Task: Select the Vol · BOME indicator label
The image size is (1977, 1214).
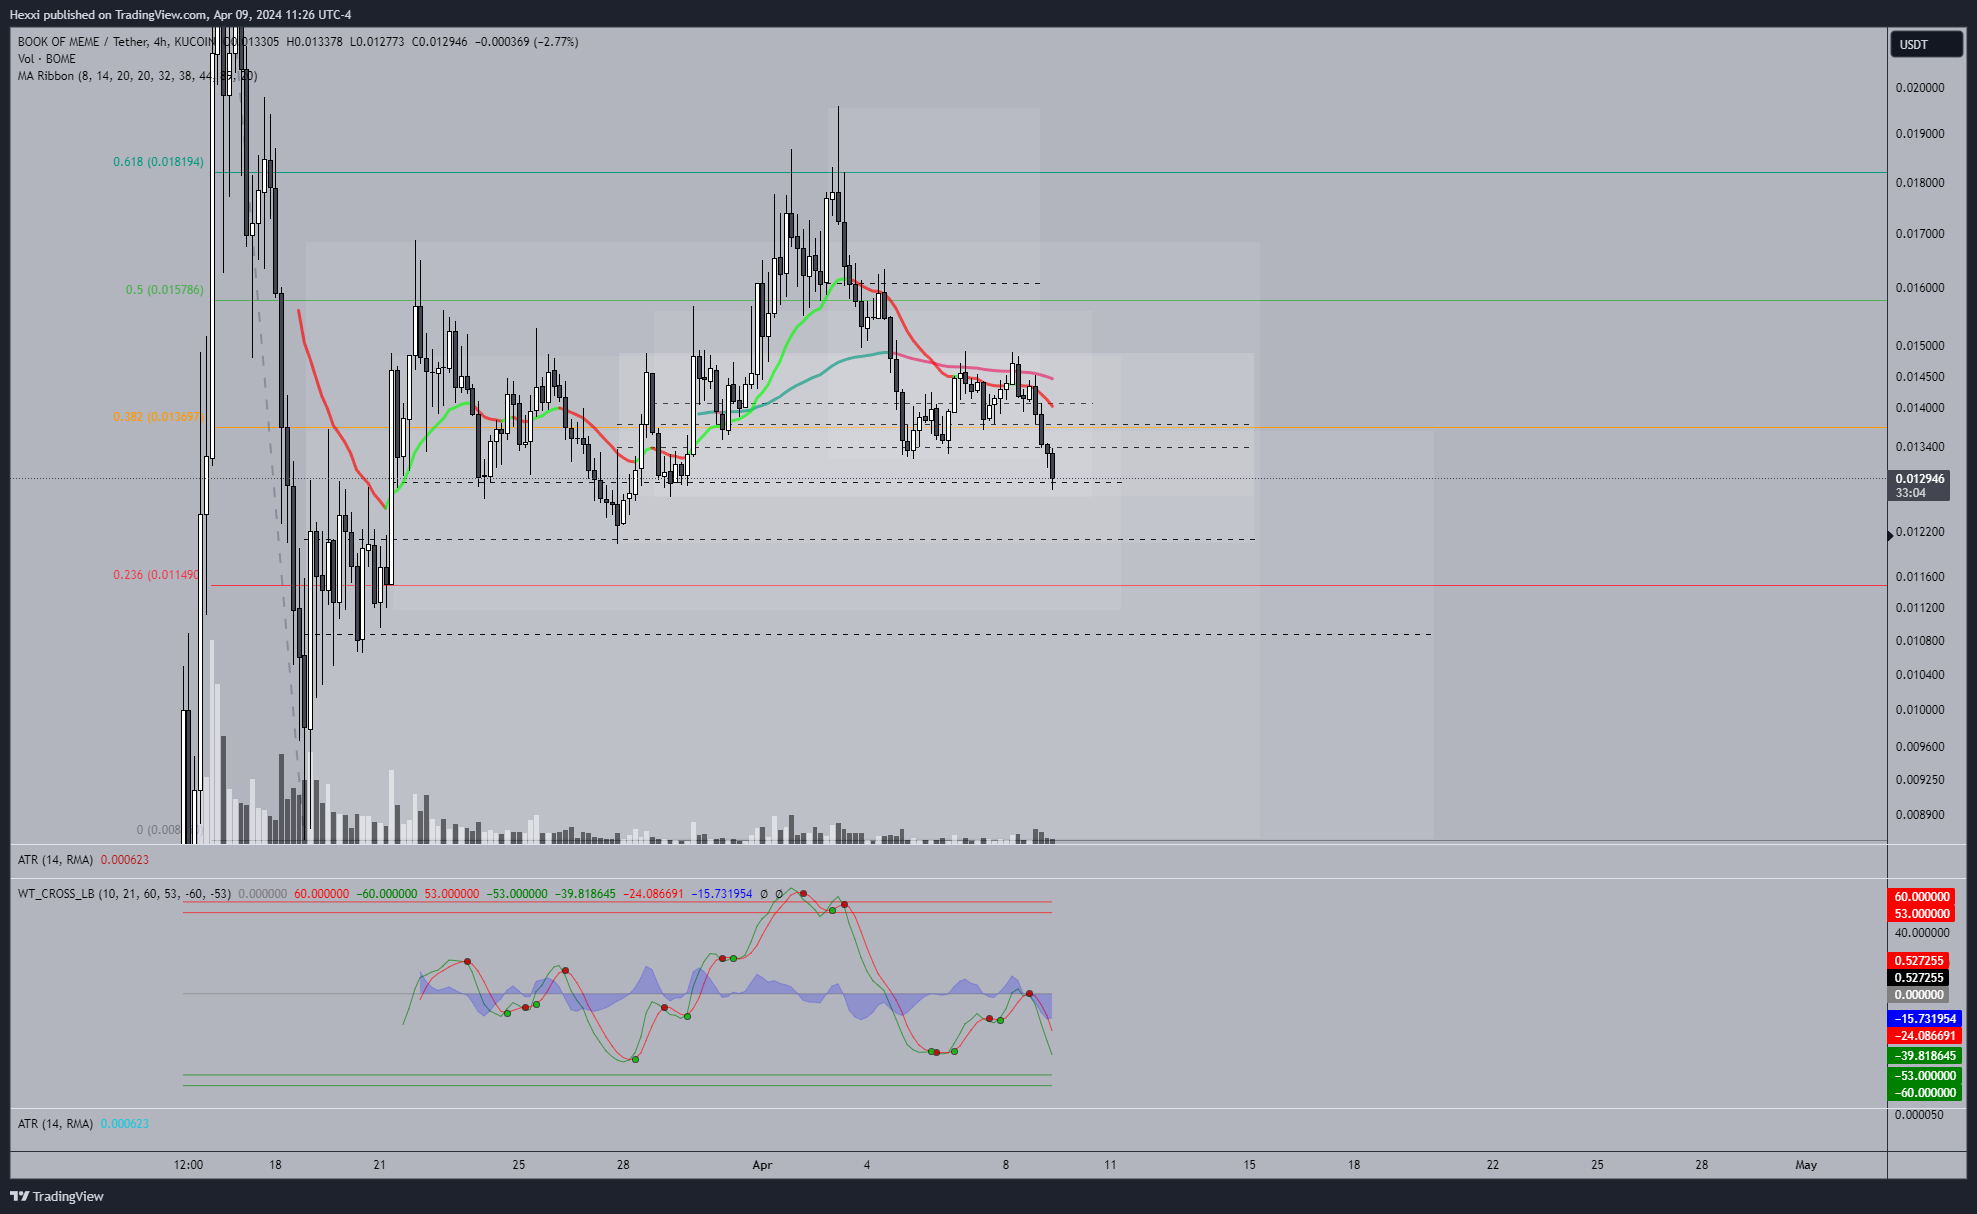Action: pyautogui.click(x=47, y=59)
